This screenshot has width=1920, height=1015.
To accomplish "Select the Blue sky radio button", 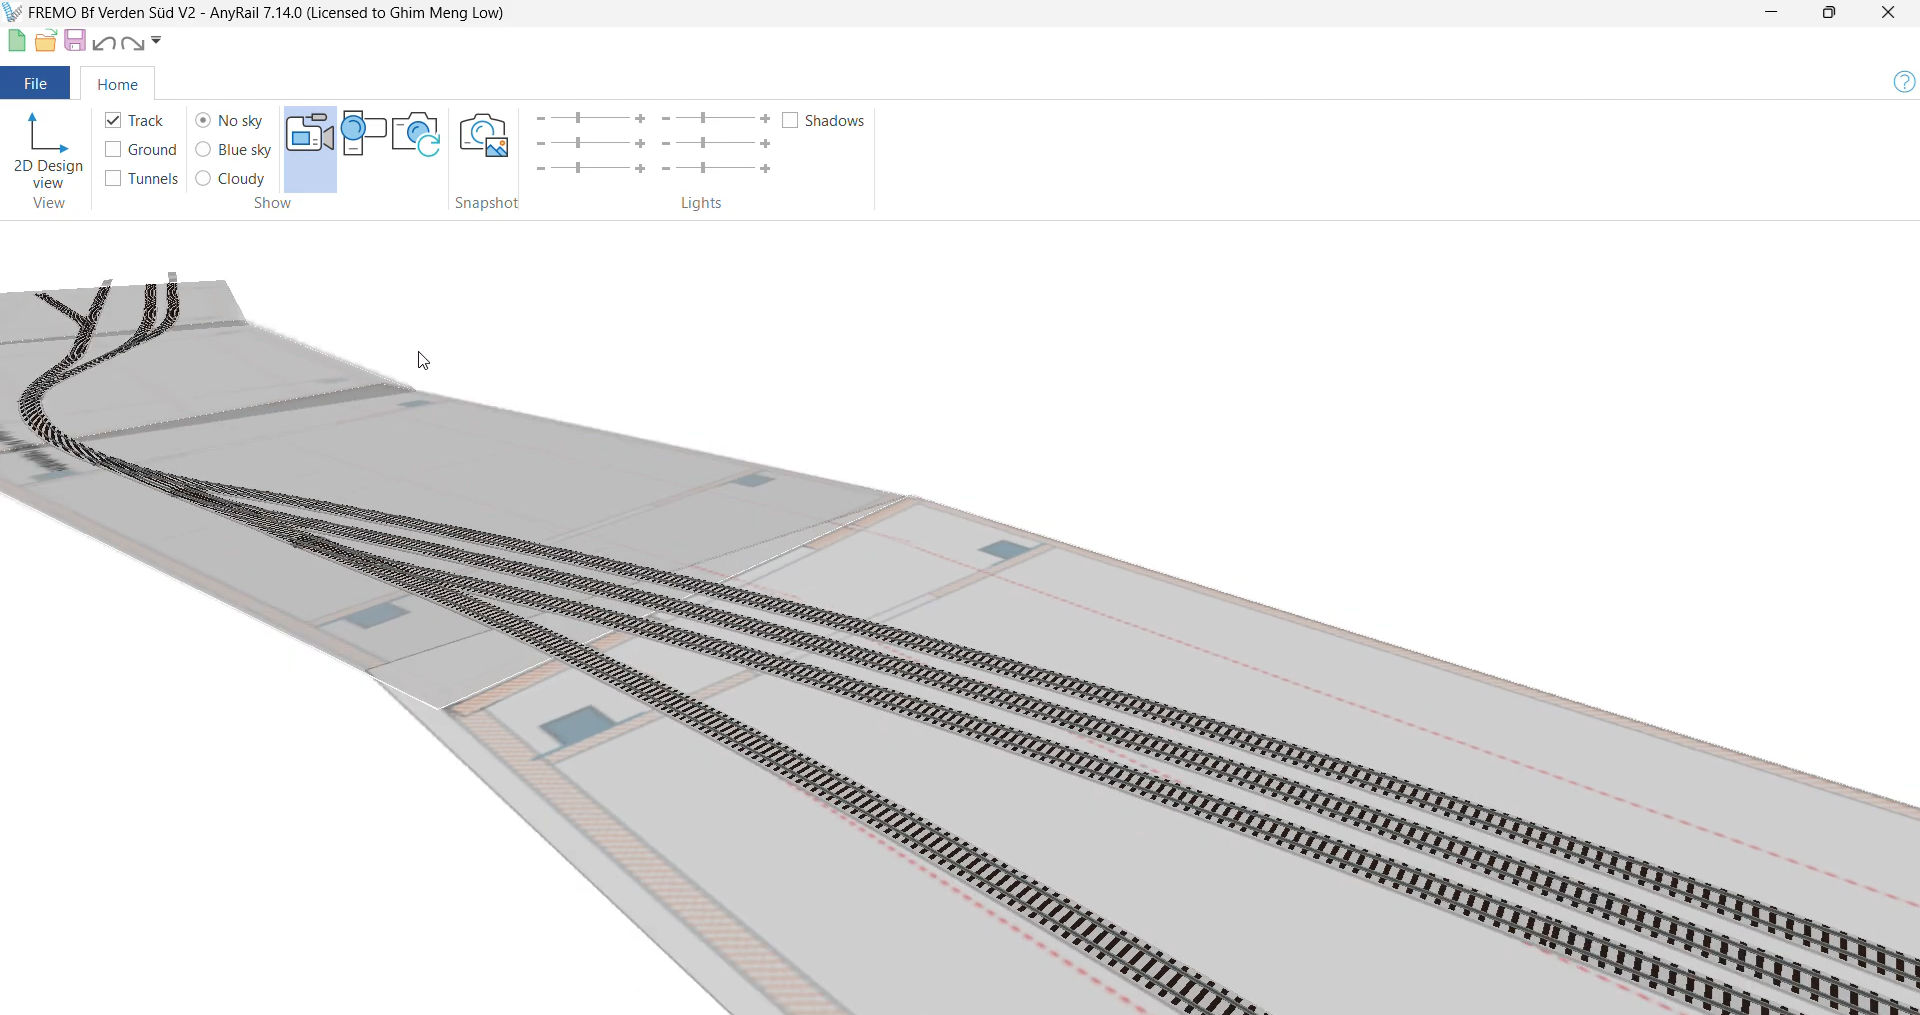I will [x=203, y=149].
